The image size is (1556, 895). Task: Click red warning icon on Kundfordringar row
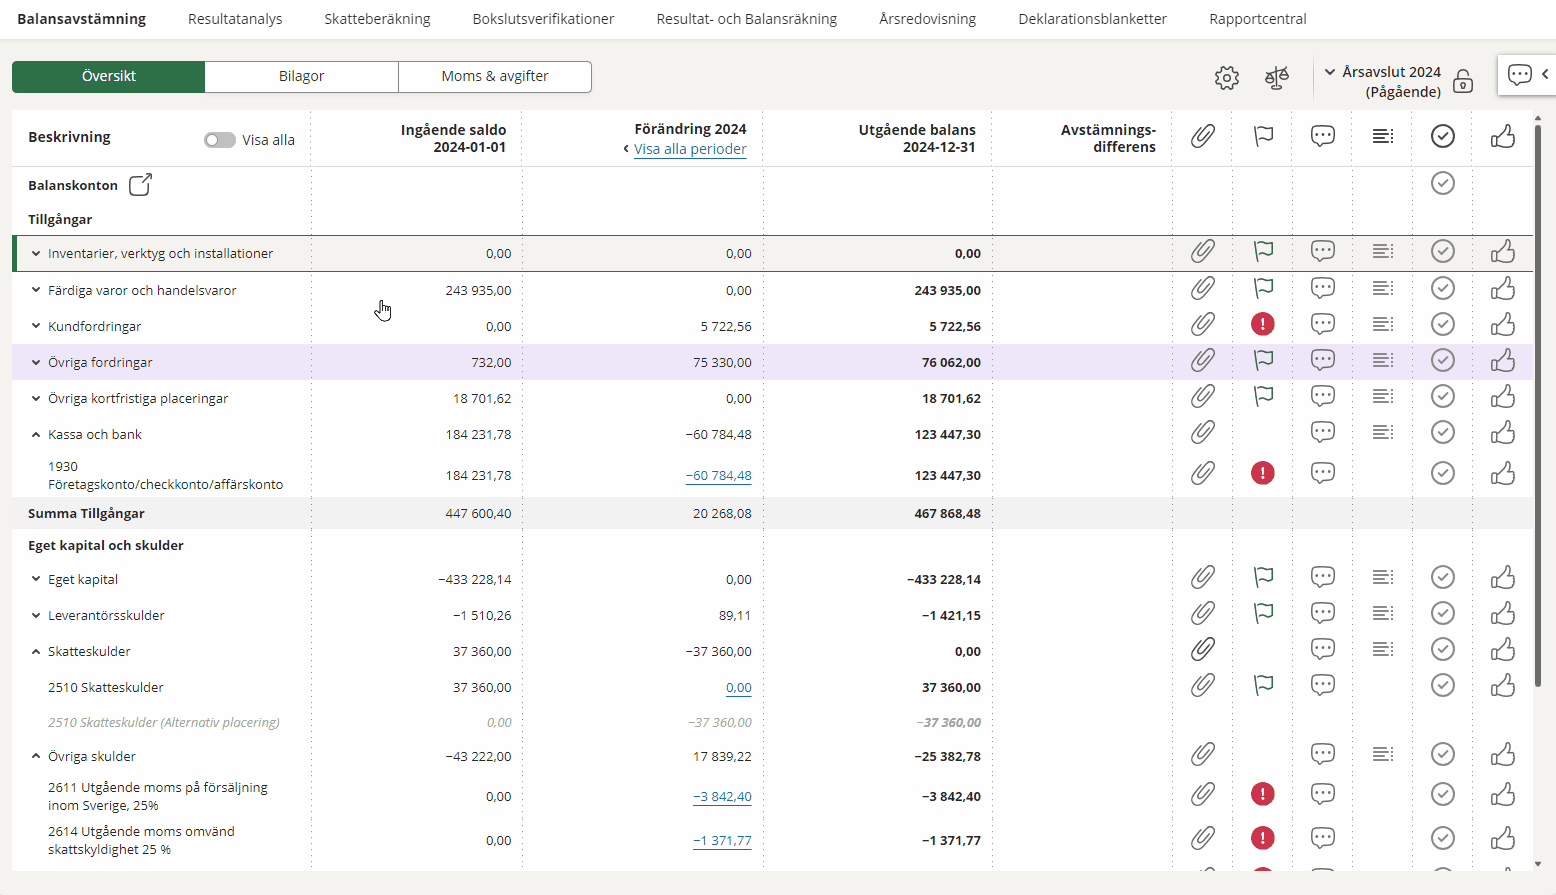1263,324
